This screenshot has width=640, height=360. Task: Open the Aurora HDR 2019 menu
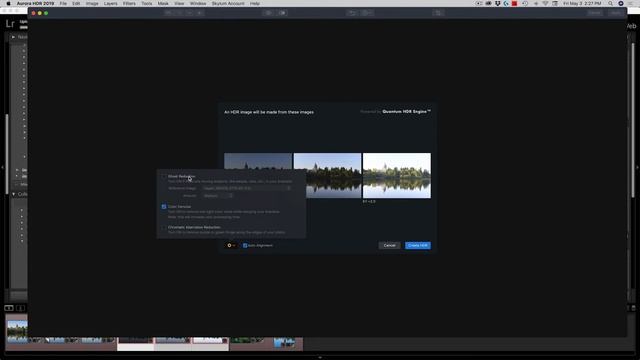pos(35,3)
